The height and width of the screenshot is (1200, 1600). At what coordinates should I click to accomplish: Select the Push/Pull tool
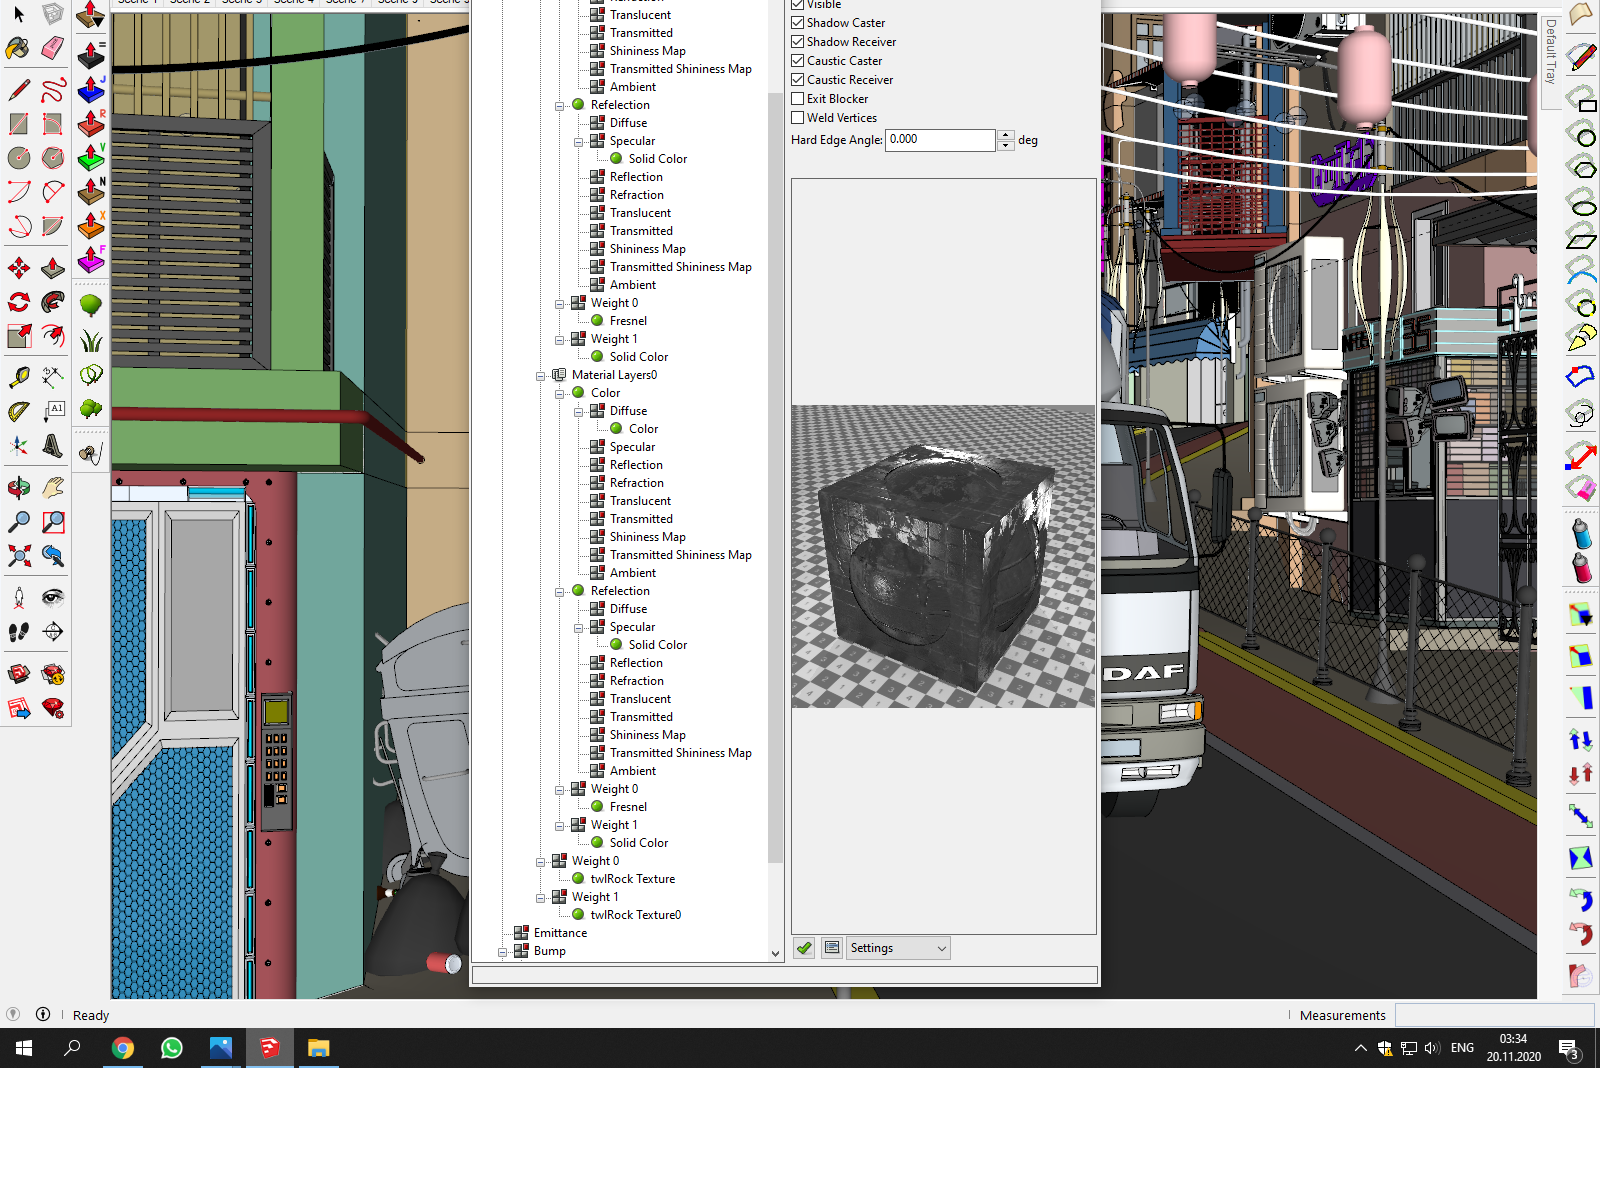point(53,268)
